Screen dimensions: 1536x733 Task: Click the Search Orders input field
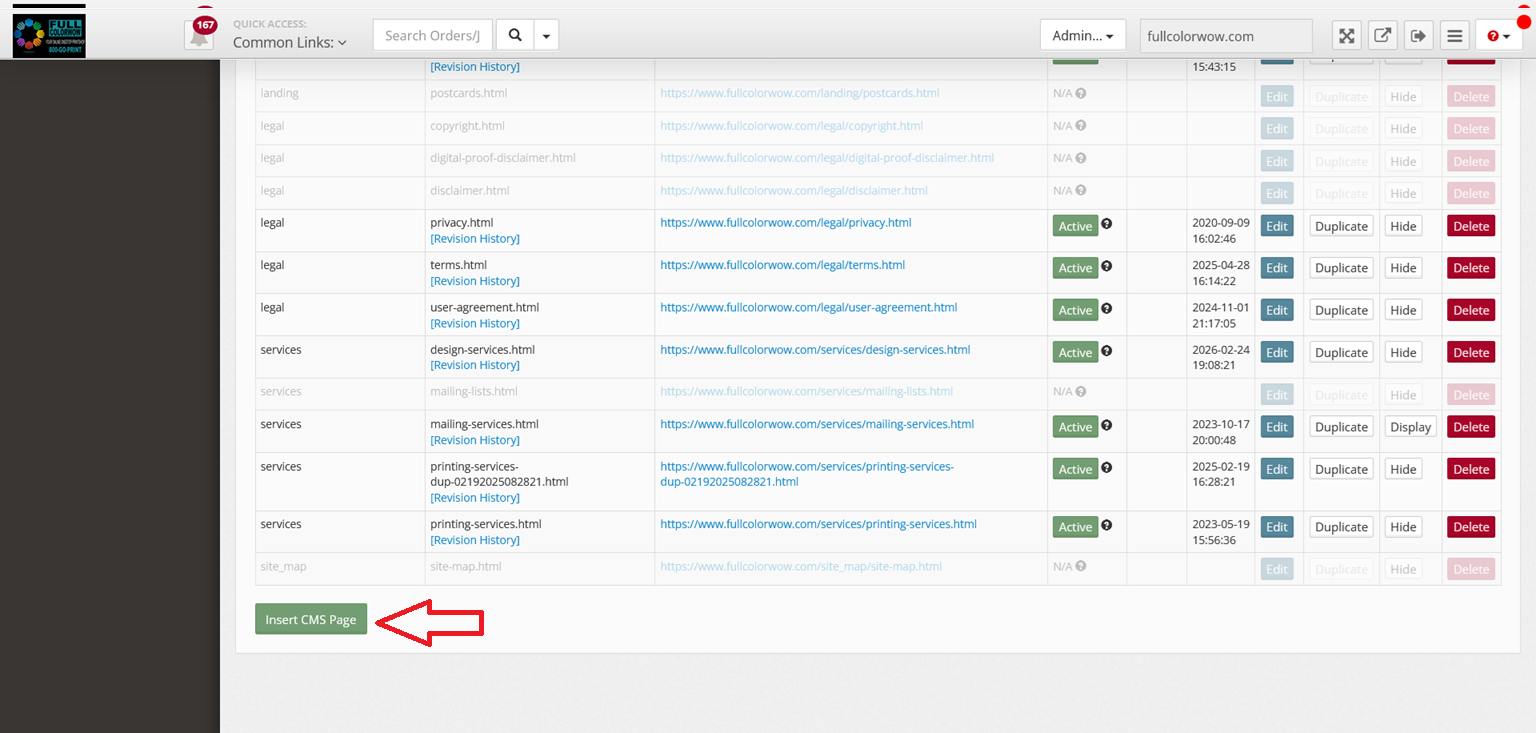pyautogui.click(x=432, y=35)
